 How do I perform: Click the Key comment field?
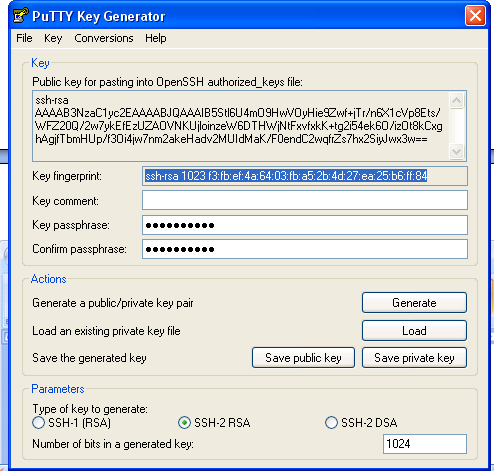point(305,200)
